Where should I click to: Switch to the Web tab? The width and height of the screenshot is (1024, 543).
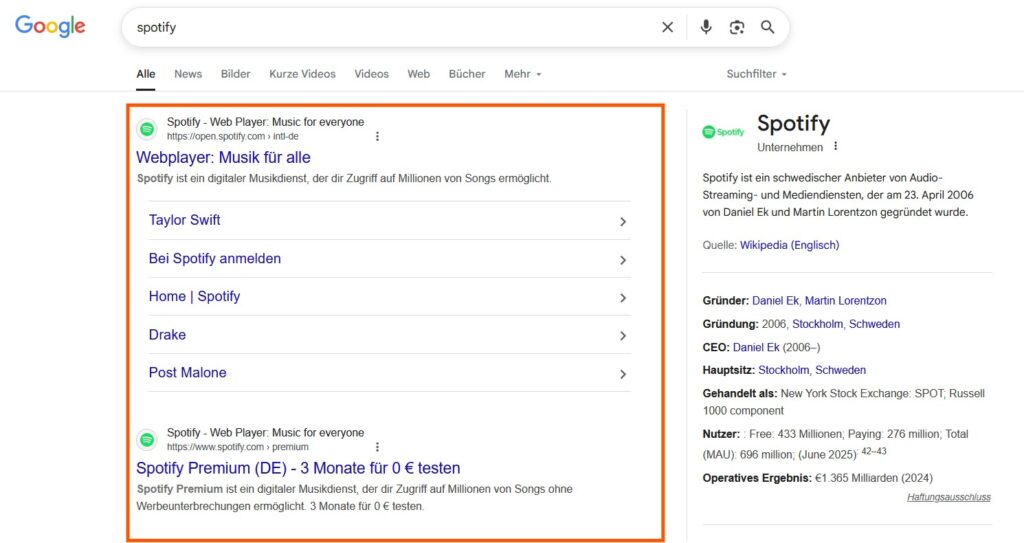pos(419,74)
